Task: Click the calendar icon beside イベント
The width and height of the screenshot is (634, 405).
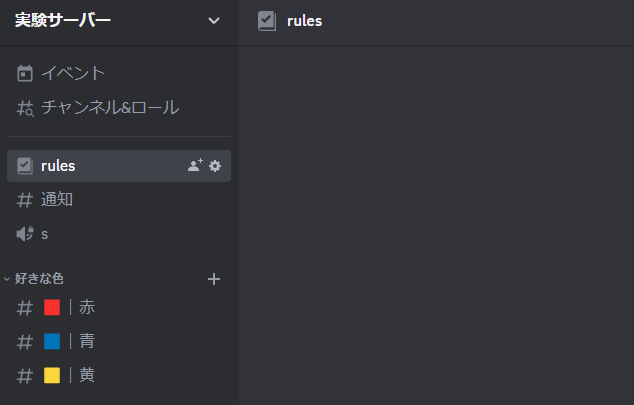Action: 25,74
